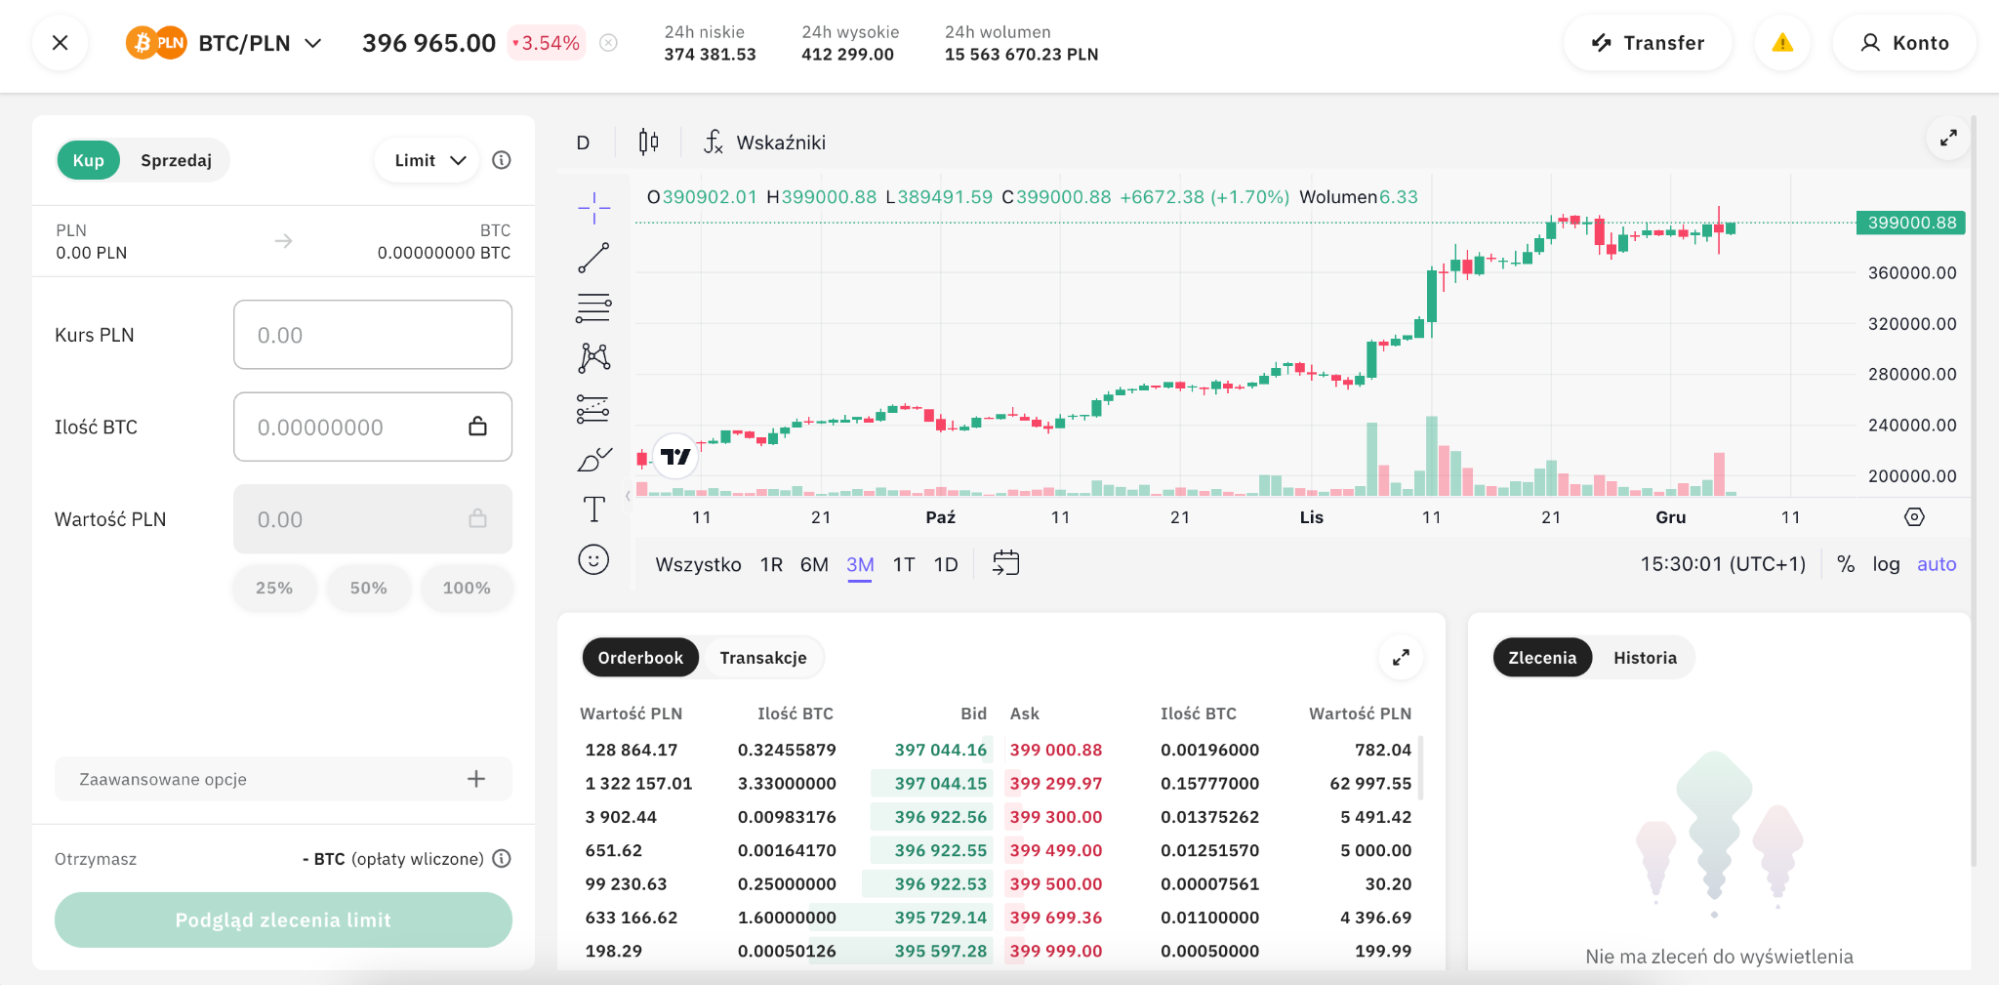This screenshot has height=985, width=1999.
Task: Click the Transfer button
Action: tap(1647, 43)
